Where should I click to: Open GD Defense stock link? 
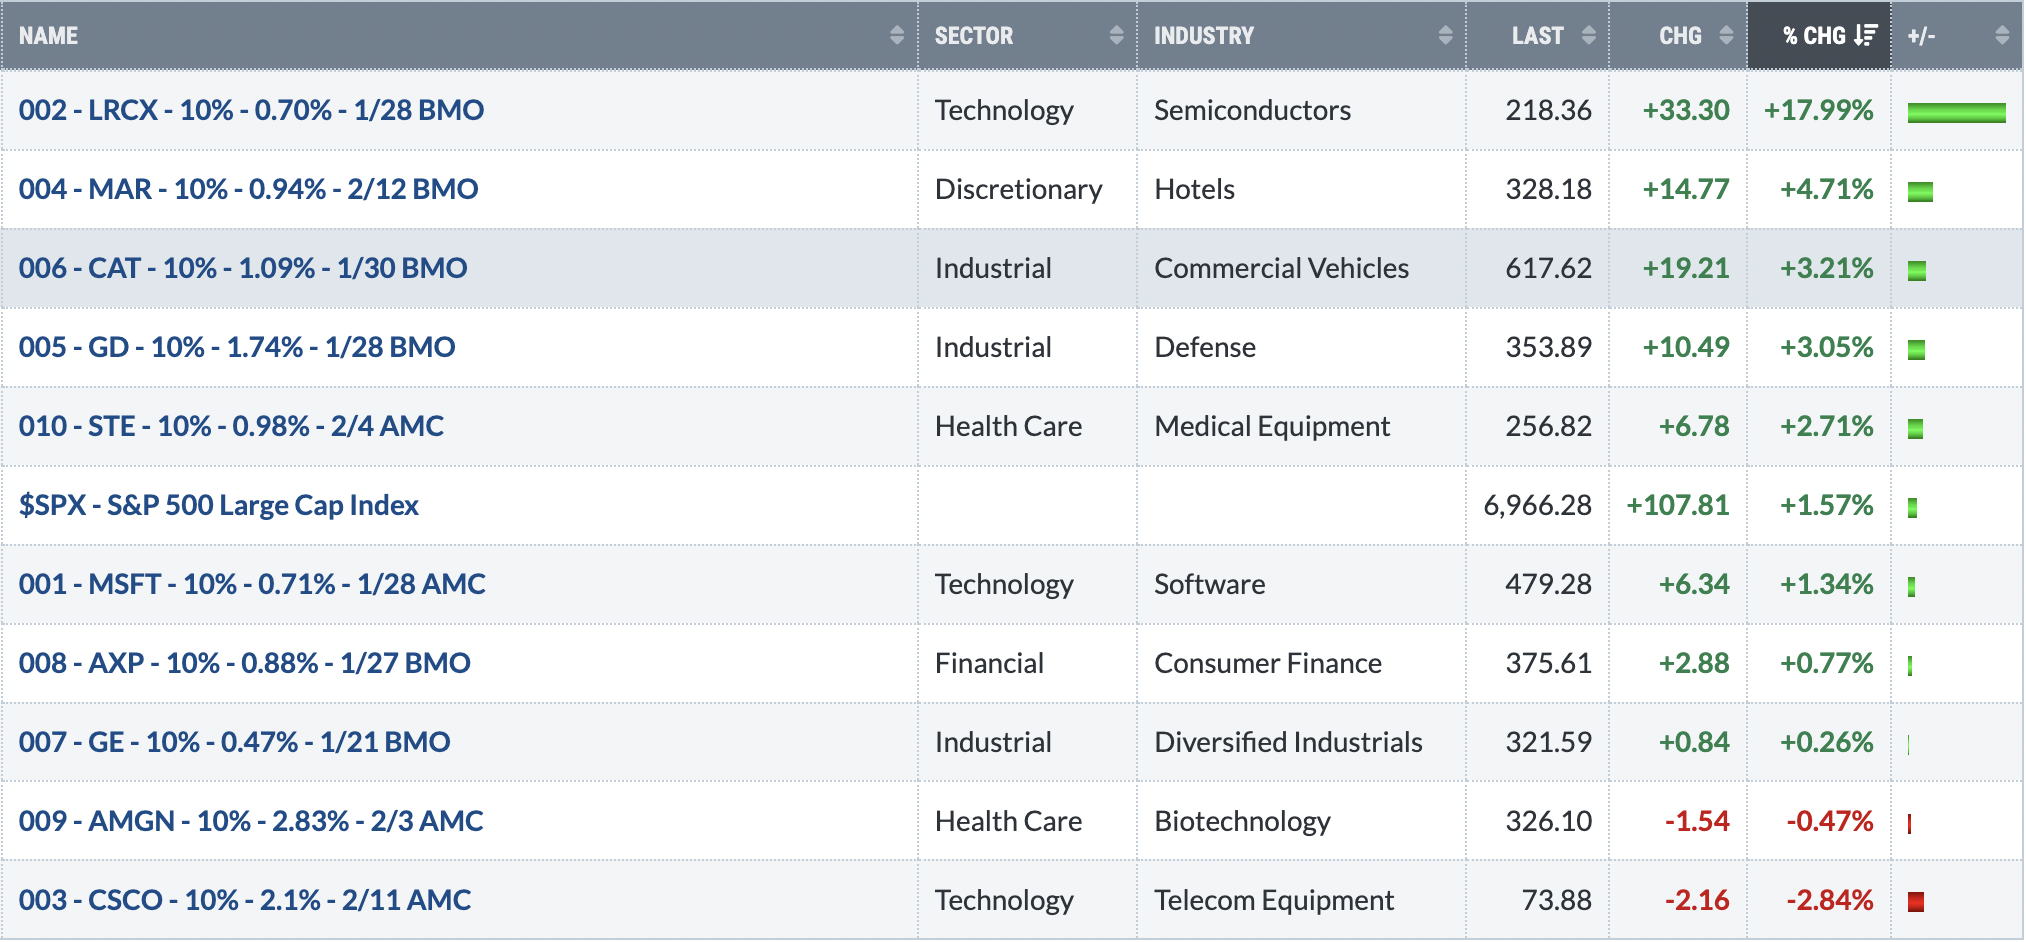pyautogui.click(x=237, y=347)
